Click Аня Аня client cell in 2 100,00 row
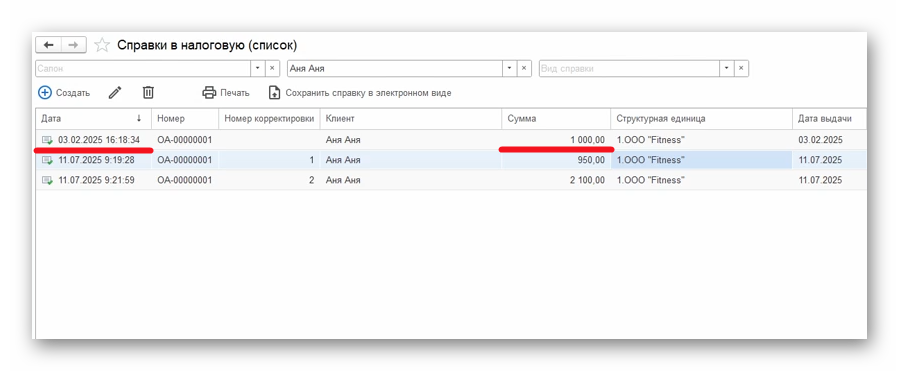This screenshot has width=899, height=371. click(411, 180)
